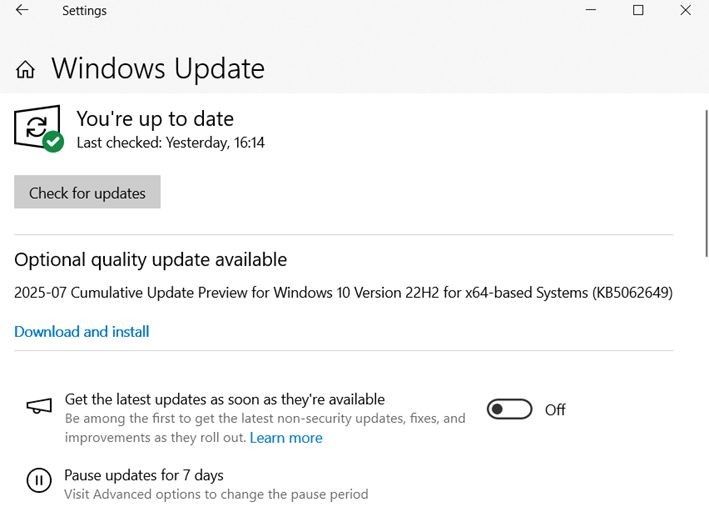
Task: Enable get latest updates toggle switch
Action: click(509, 409)
